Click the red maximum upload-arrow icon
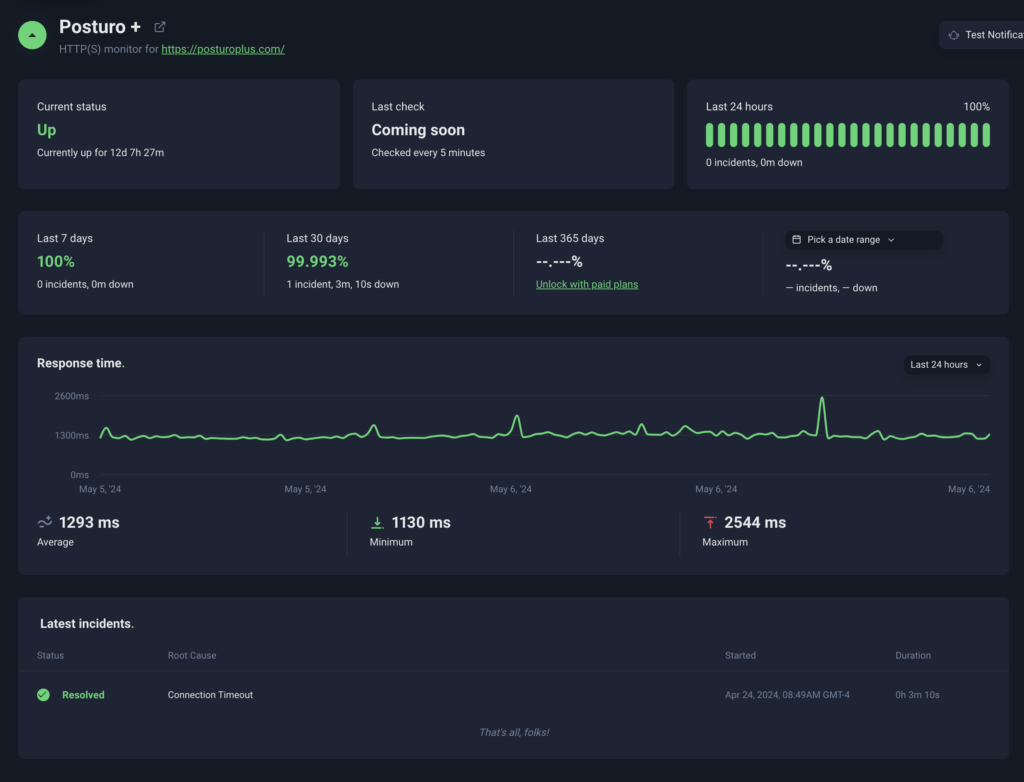 pos(710,522)
